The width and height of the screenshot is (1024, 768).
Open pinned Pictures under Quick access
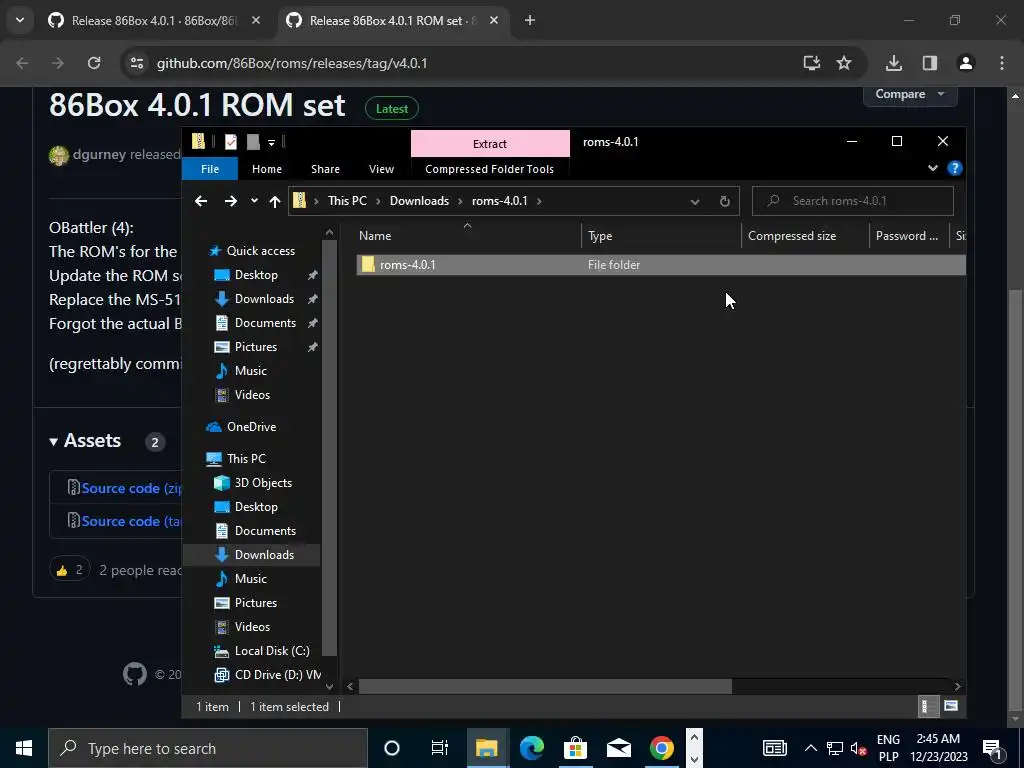coord(255,347)
